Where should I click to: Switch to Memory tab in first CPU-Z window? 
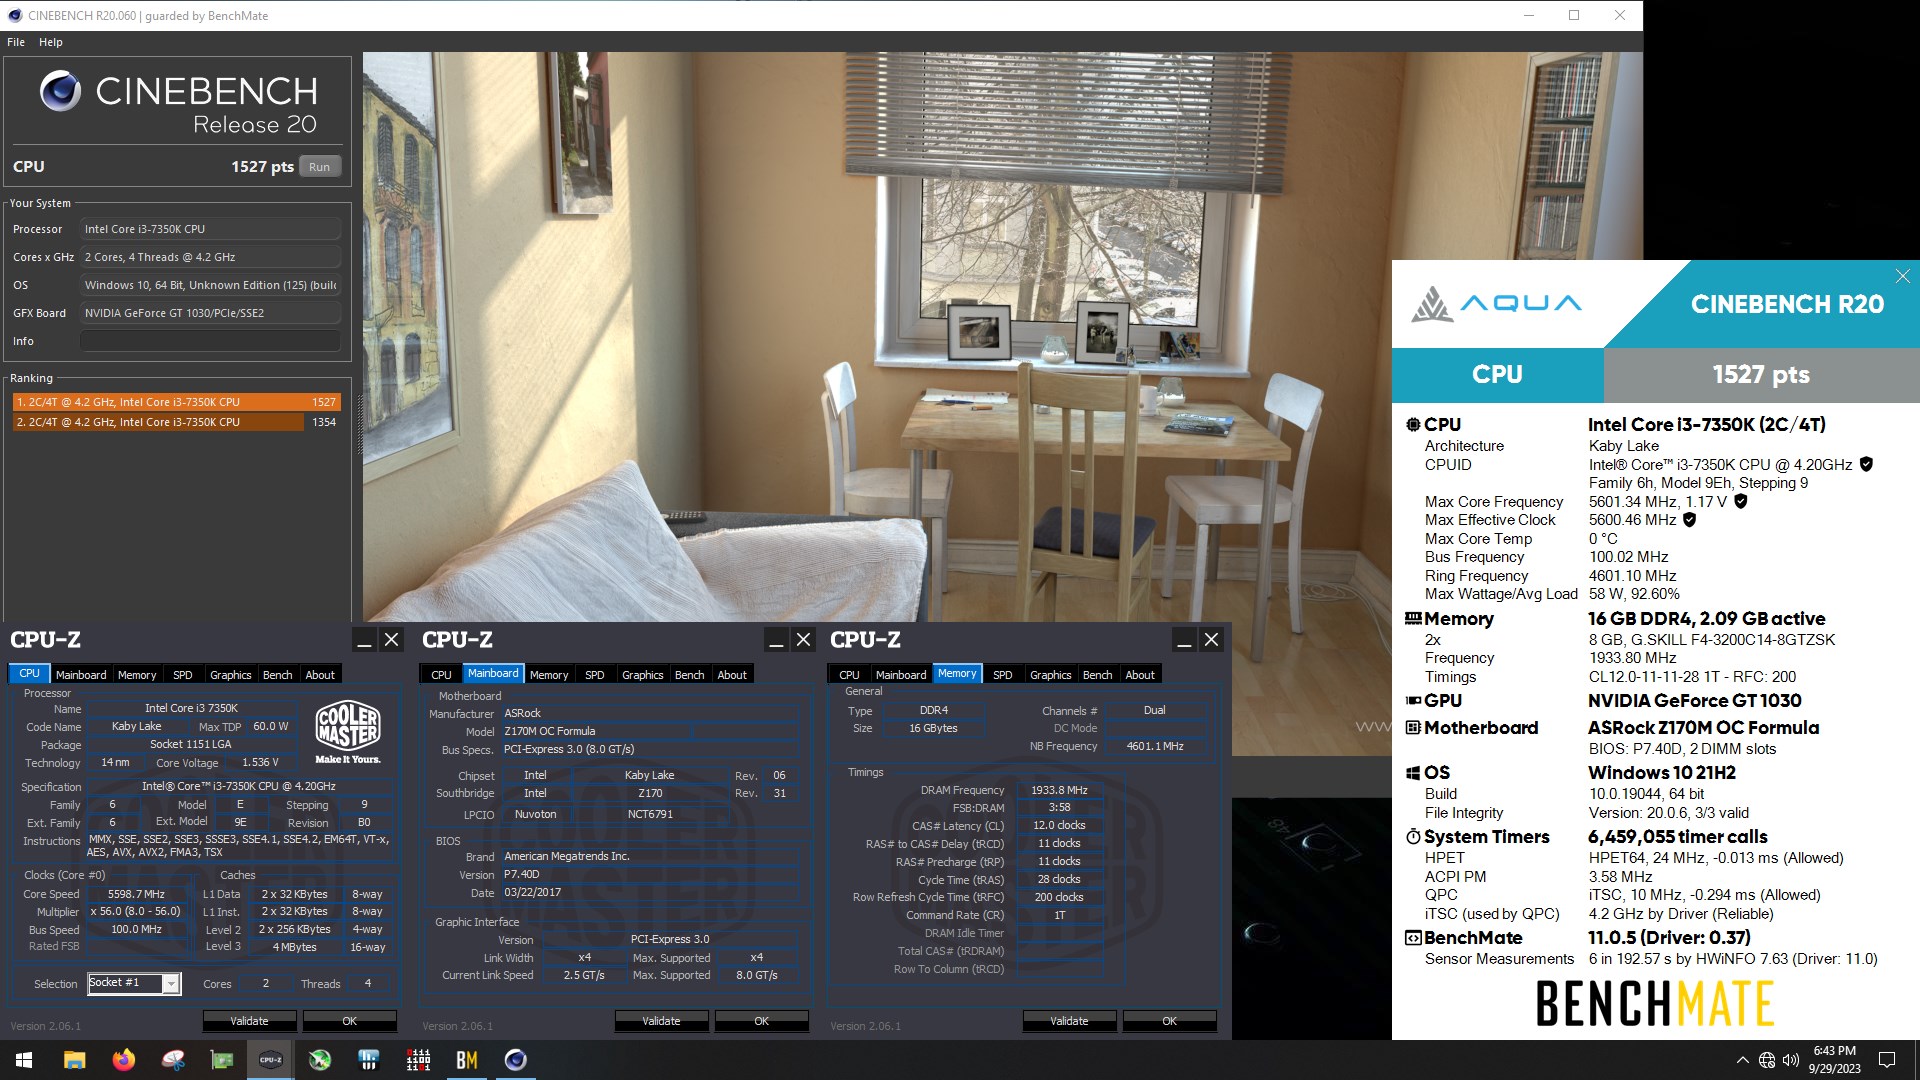tap(137, 675)
